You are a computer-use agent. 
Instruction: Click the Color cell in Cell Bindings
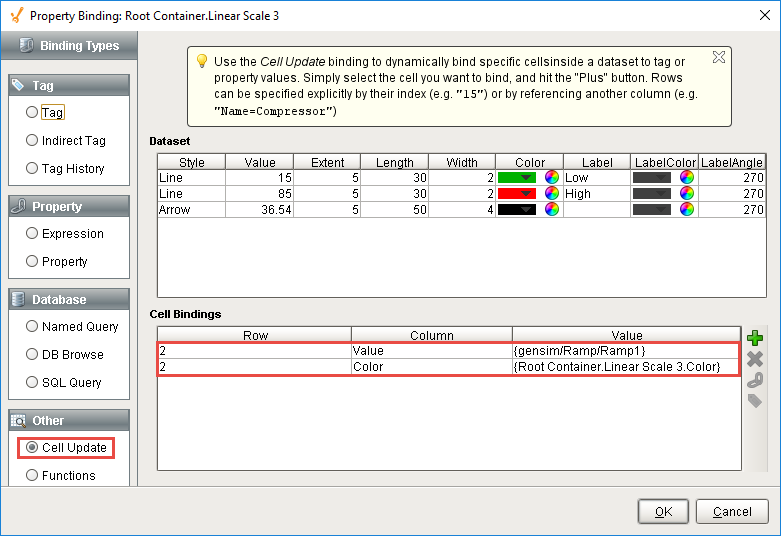pos(432,367)
